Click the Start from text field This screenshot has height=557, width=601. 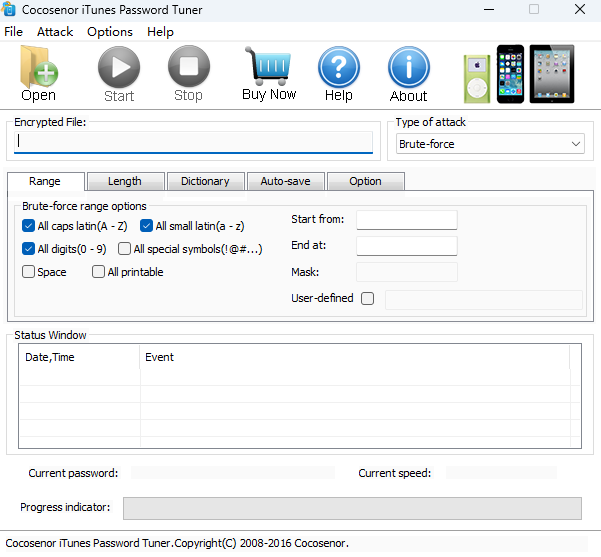(x=407, y=220)
